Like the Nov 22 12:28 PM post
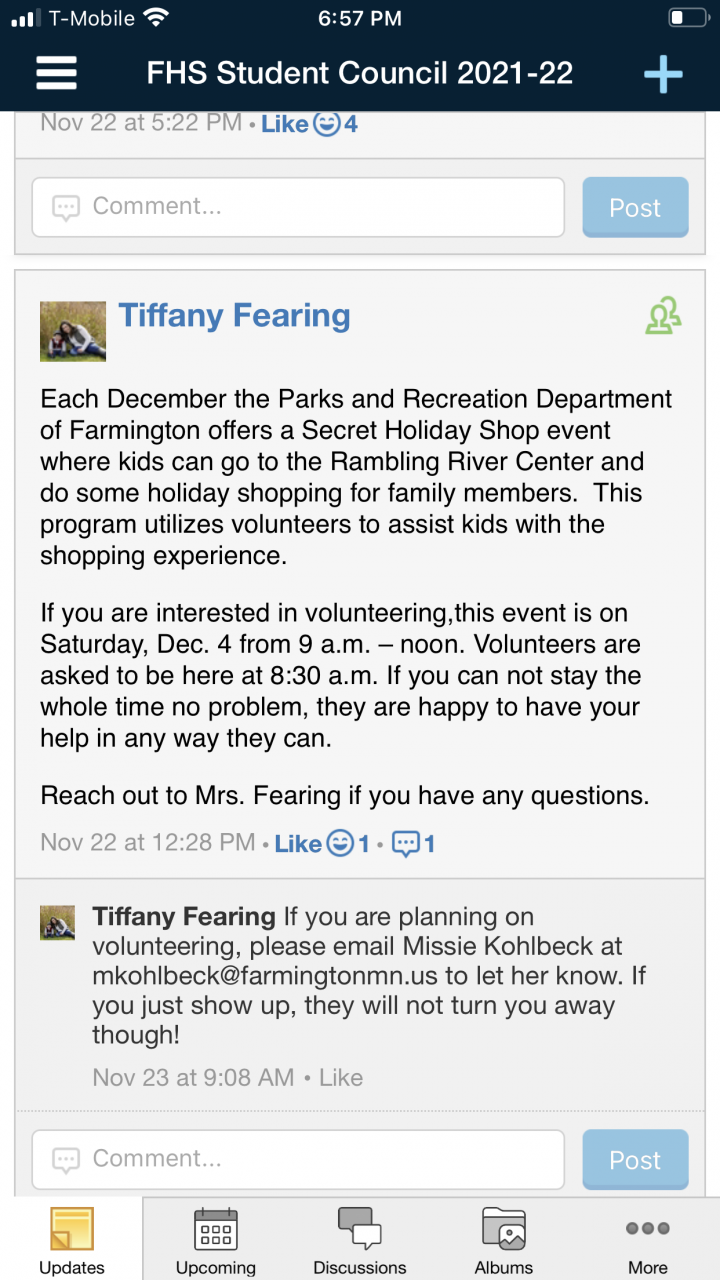720x1280 pixels. 297,844
